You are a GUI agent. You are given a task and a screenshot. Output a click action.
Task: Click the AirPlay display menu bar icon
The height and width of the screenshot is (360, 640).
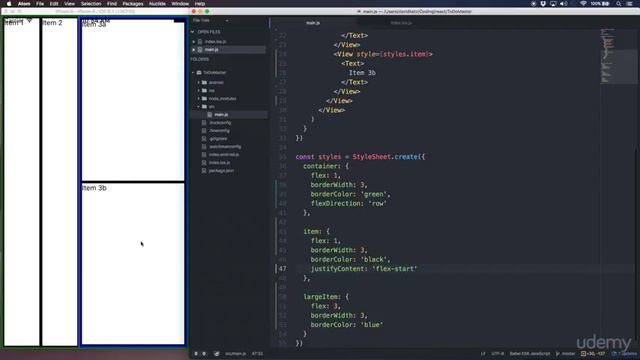(x=553, y=4)
